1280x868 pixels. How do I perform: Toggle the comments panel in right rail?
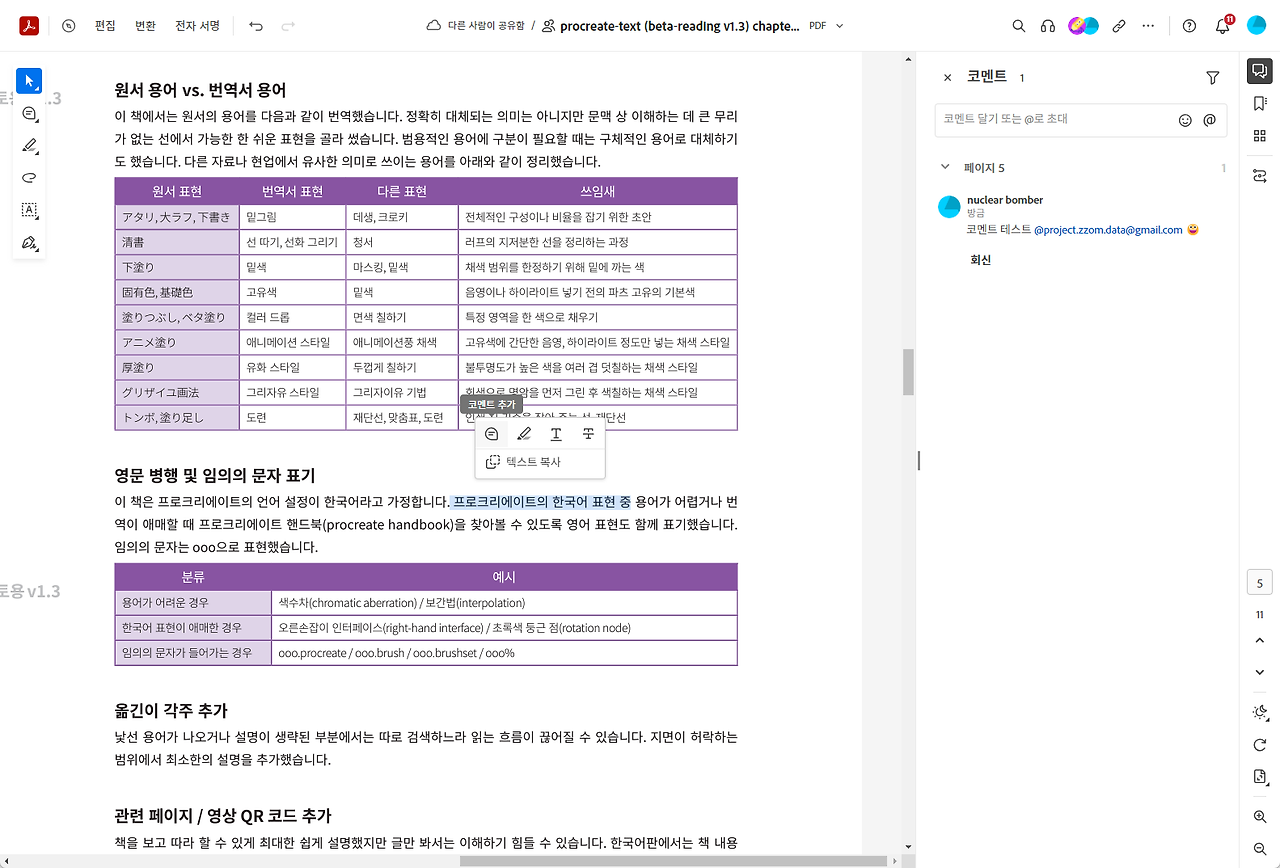pos(1259,71)
